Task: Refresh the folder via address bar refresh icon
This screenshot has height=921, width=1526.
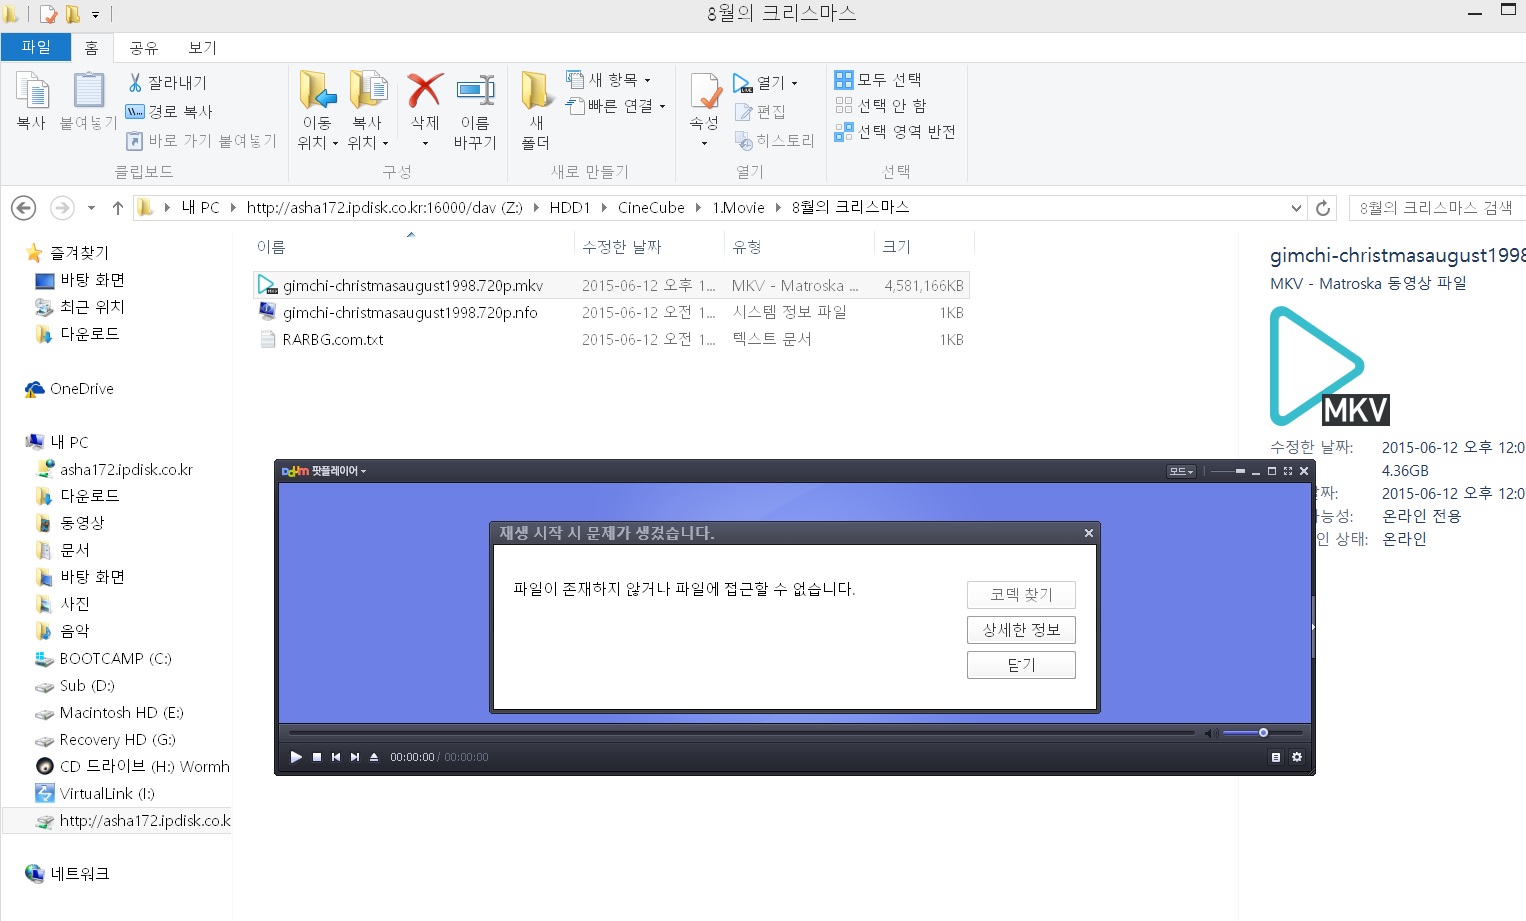Action: point(1323,208)
